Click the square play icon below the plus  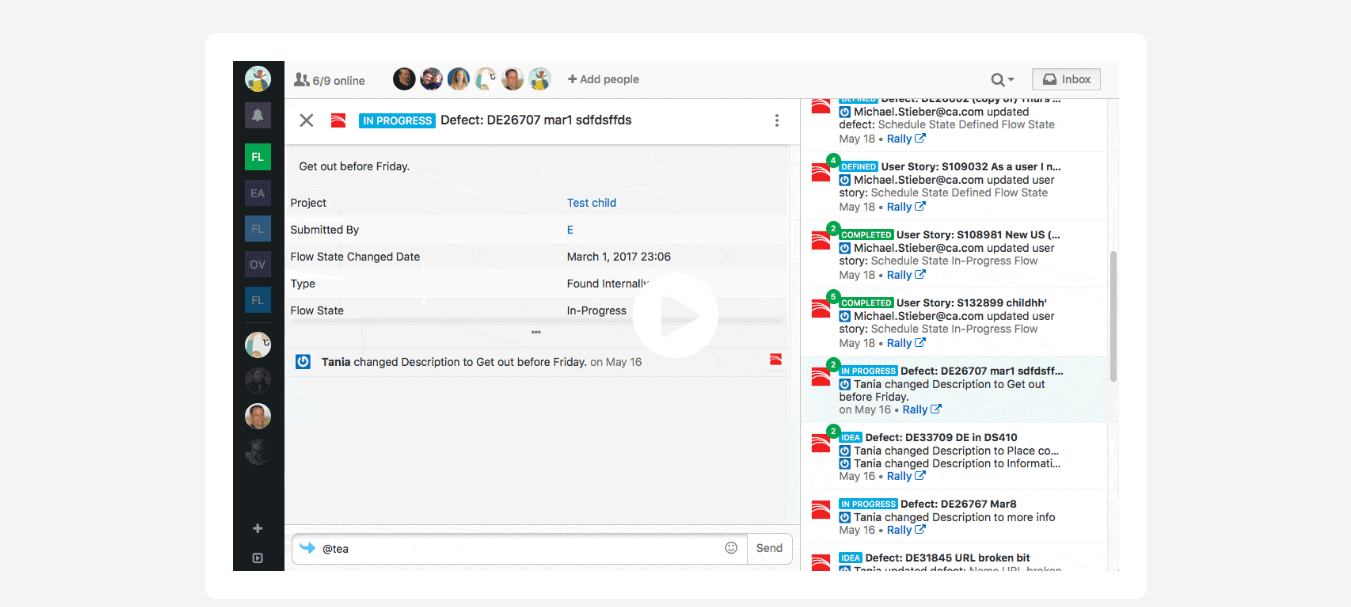(x=257, y=558)
